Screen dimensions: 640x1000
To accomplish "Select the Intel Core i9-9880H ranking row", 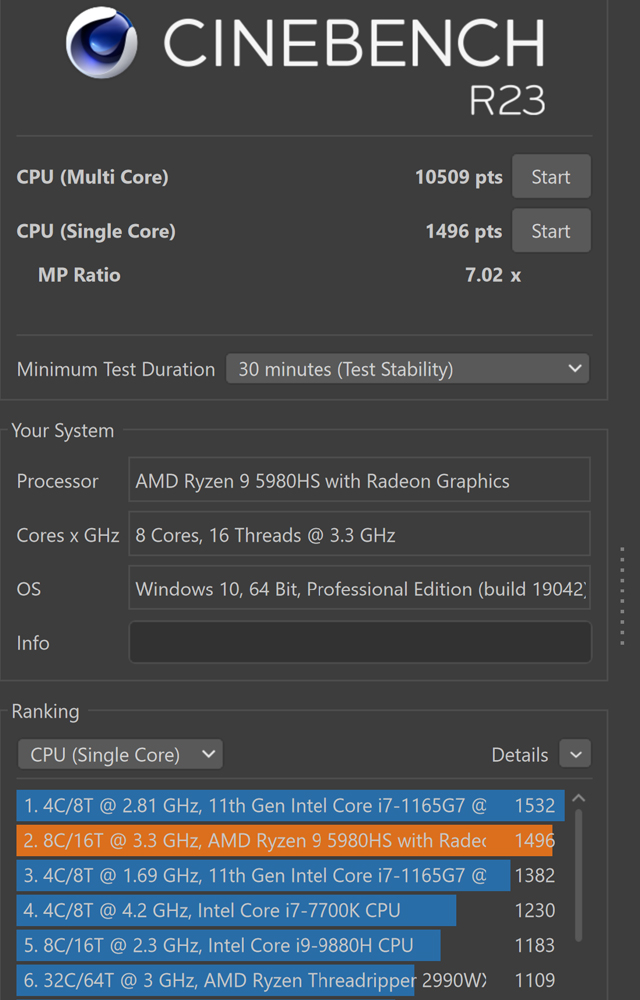I will click(x=228, y=945).
